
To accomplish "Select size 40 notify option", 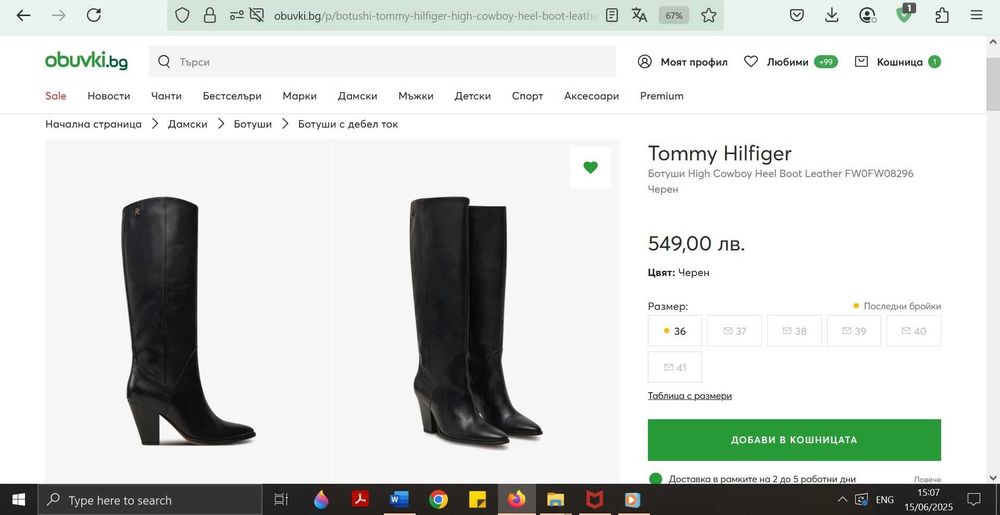I will click(913, 331).
